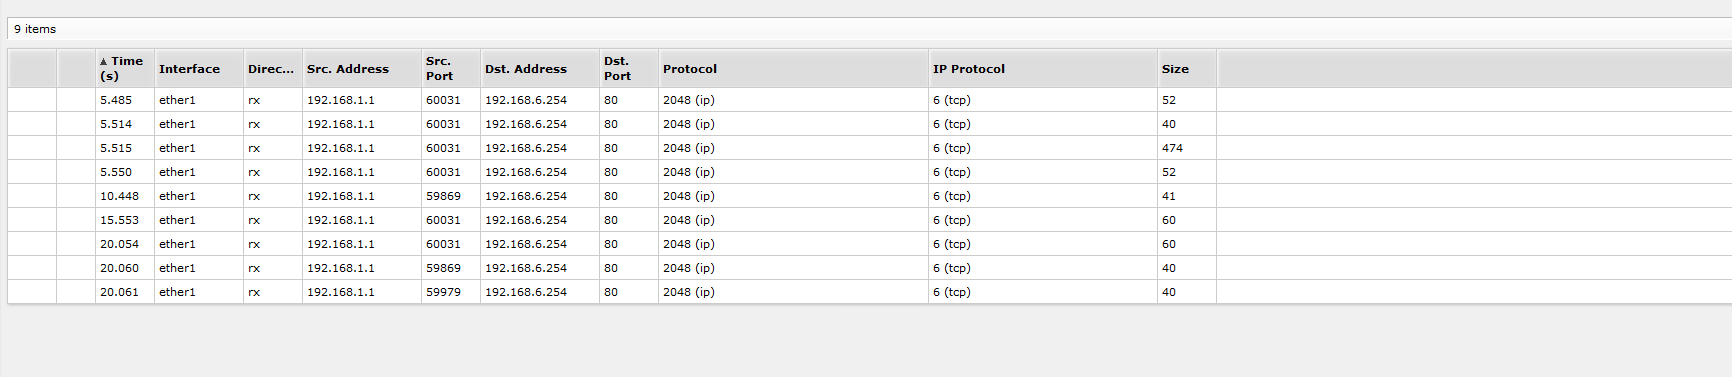The height and width of the screenshot is (377, 1732).
Task: Click the Dst. Address column header
Action: (540, 68)
